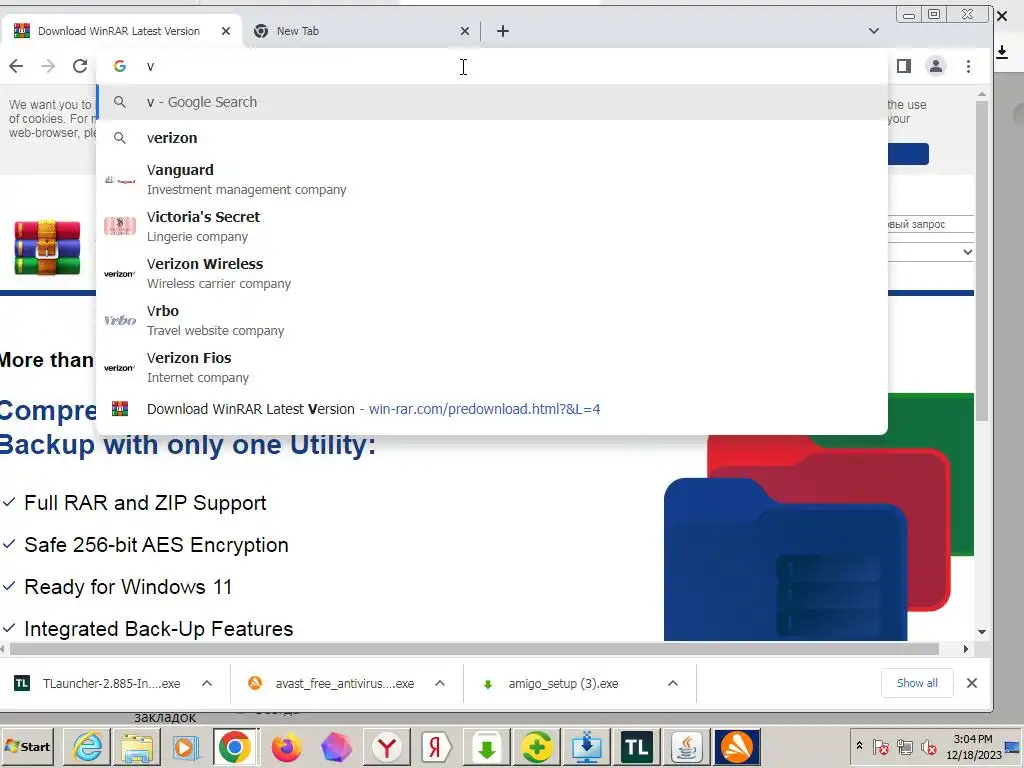Open Avast orange taskbar icon
1024x768 pixels.
(x=737, y=747)
